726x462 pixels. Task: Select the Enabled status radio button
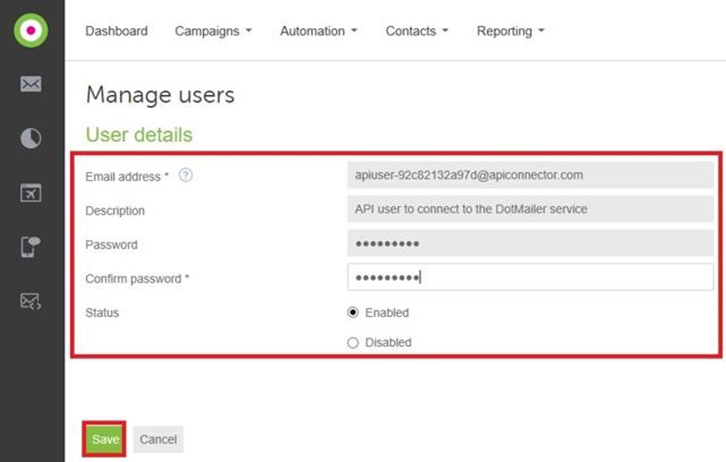352,313
